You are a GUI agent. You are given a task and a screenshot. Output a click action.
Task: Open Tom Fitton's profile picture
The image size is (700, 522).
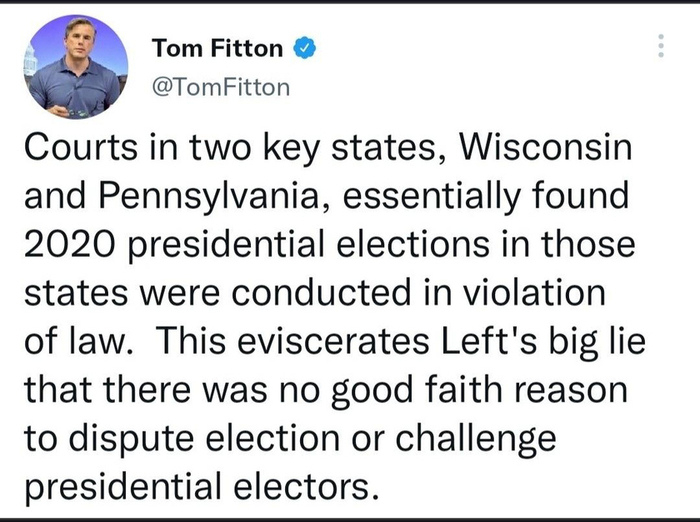(77, 66)
